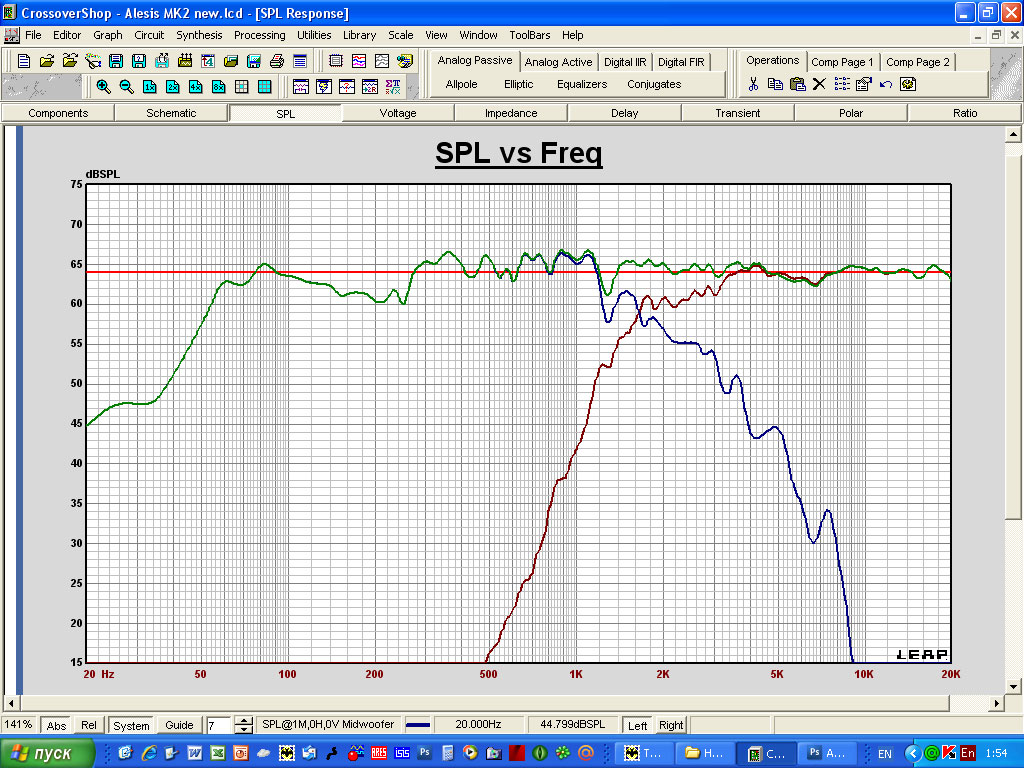
Task: Switch to the Schematic tab
Action: point(171,113)
